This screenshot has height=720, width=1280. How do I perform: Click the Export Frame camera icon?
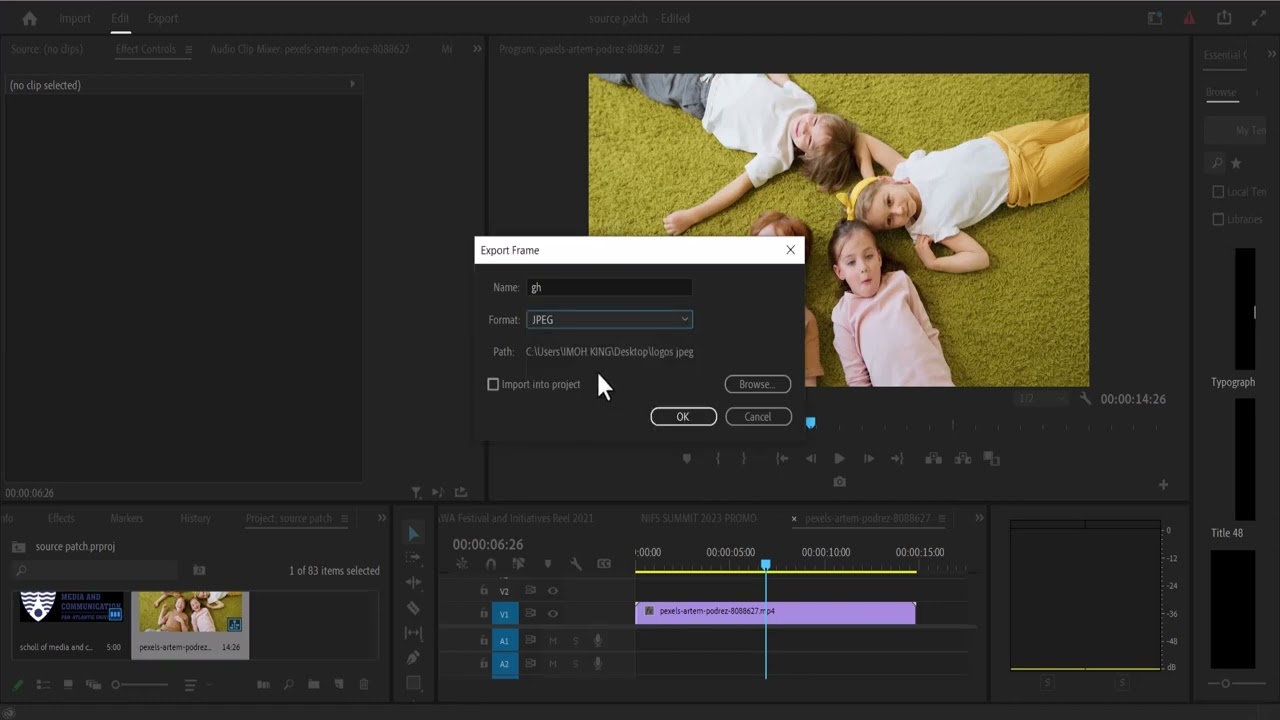point(839,482)
